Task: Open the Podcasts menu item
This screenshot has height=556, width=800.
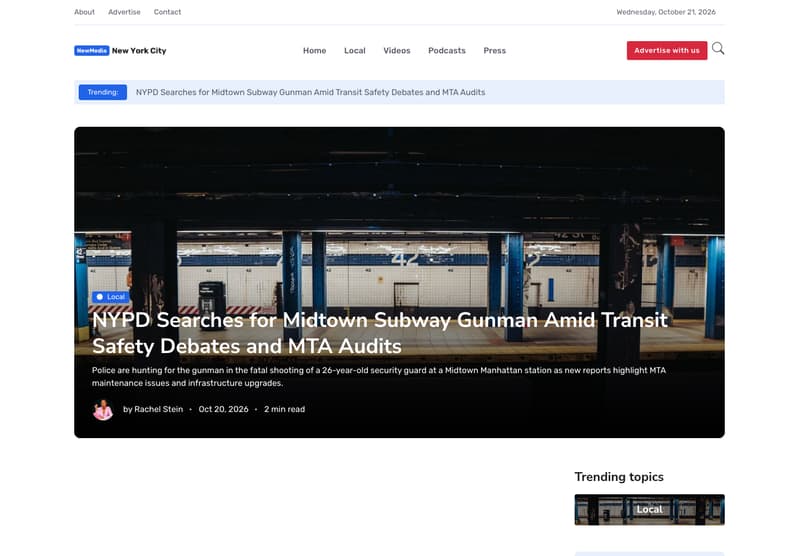Action: 447,50
